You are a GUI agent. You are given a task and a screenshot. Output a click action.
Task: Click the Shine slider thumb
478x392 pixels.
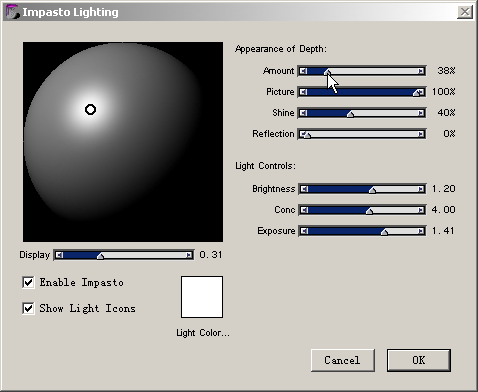coord(350,114)
